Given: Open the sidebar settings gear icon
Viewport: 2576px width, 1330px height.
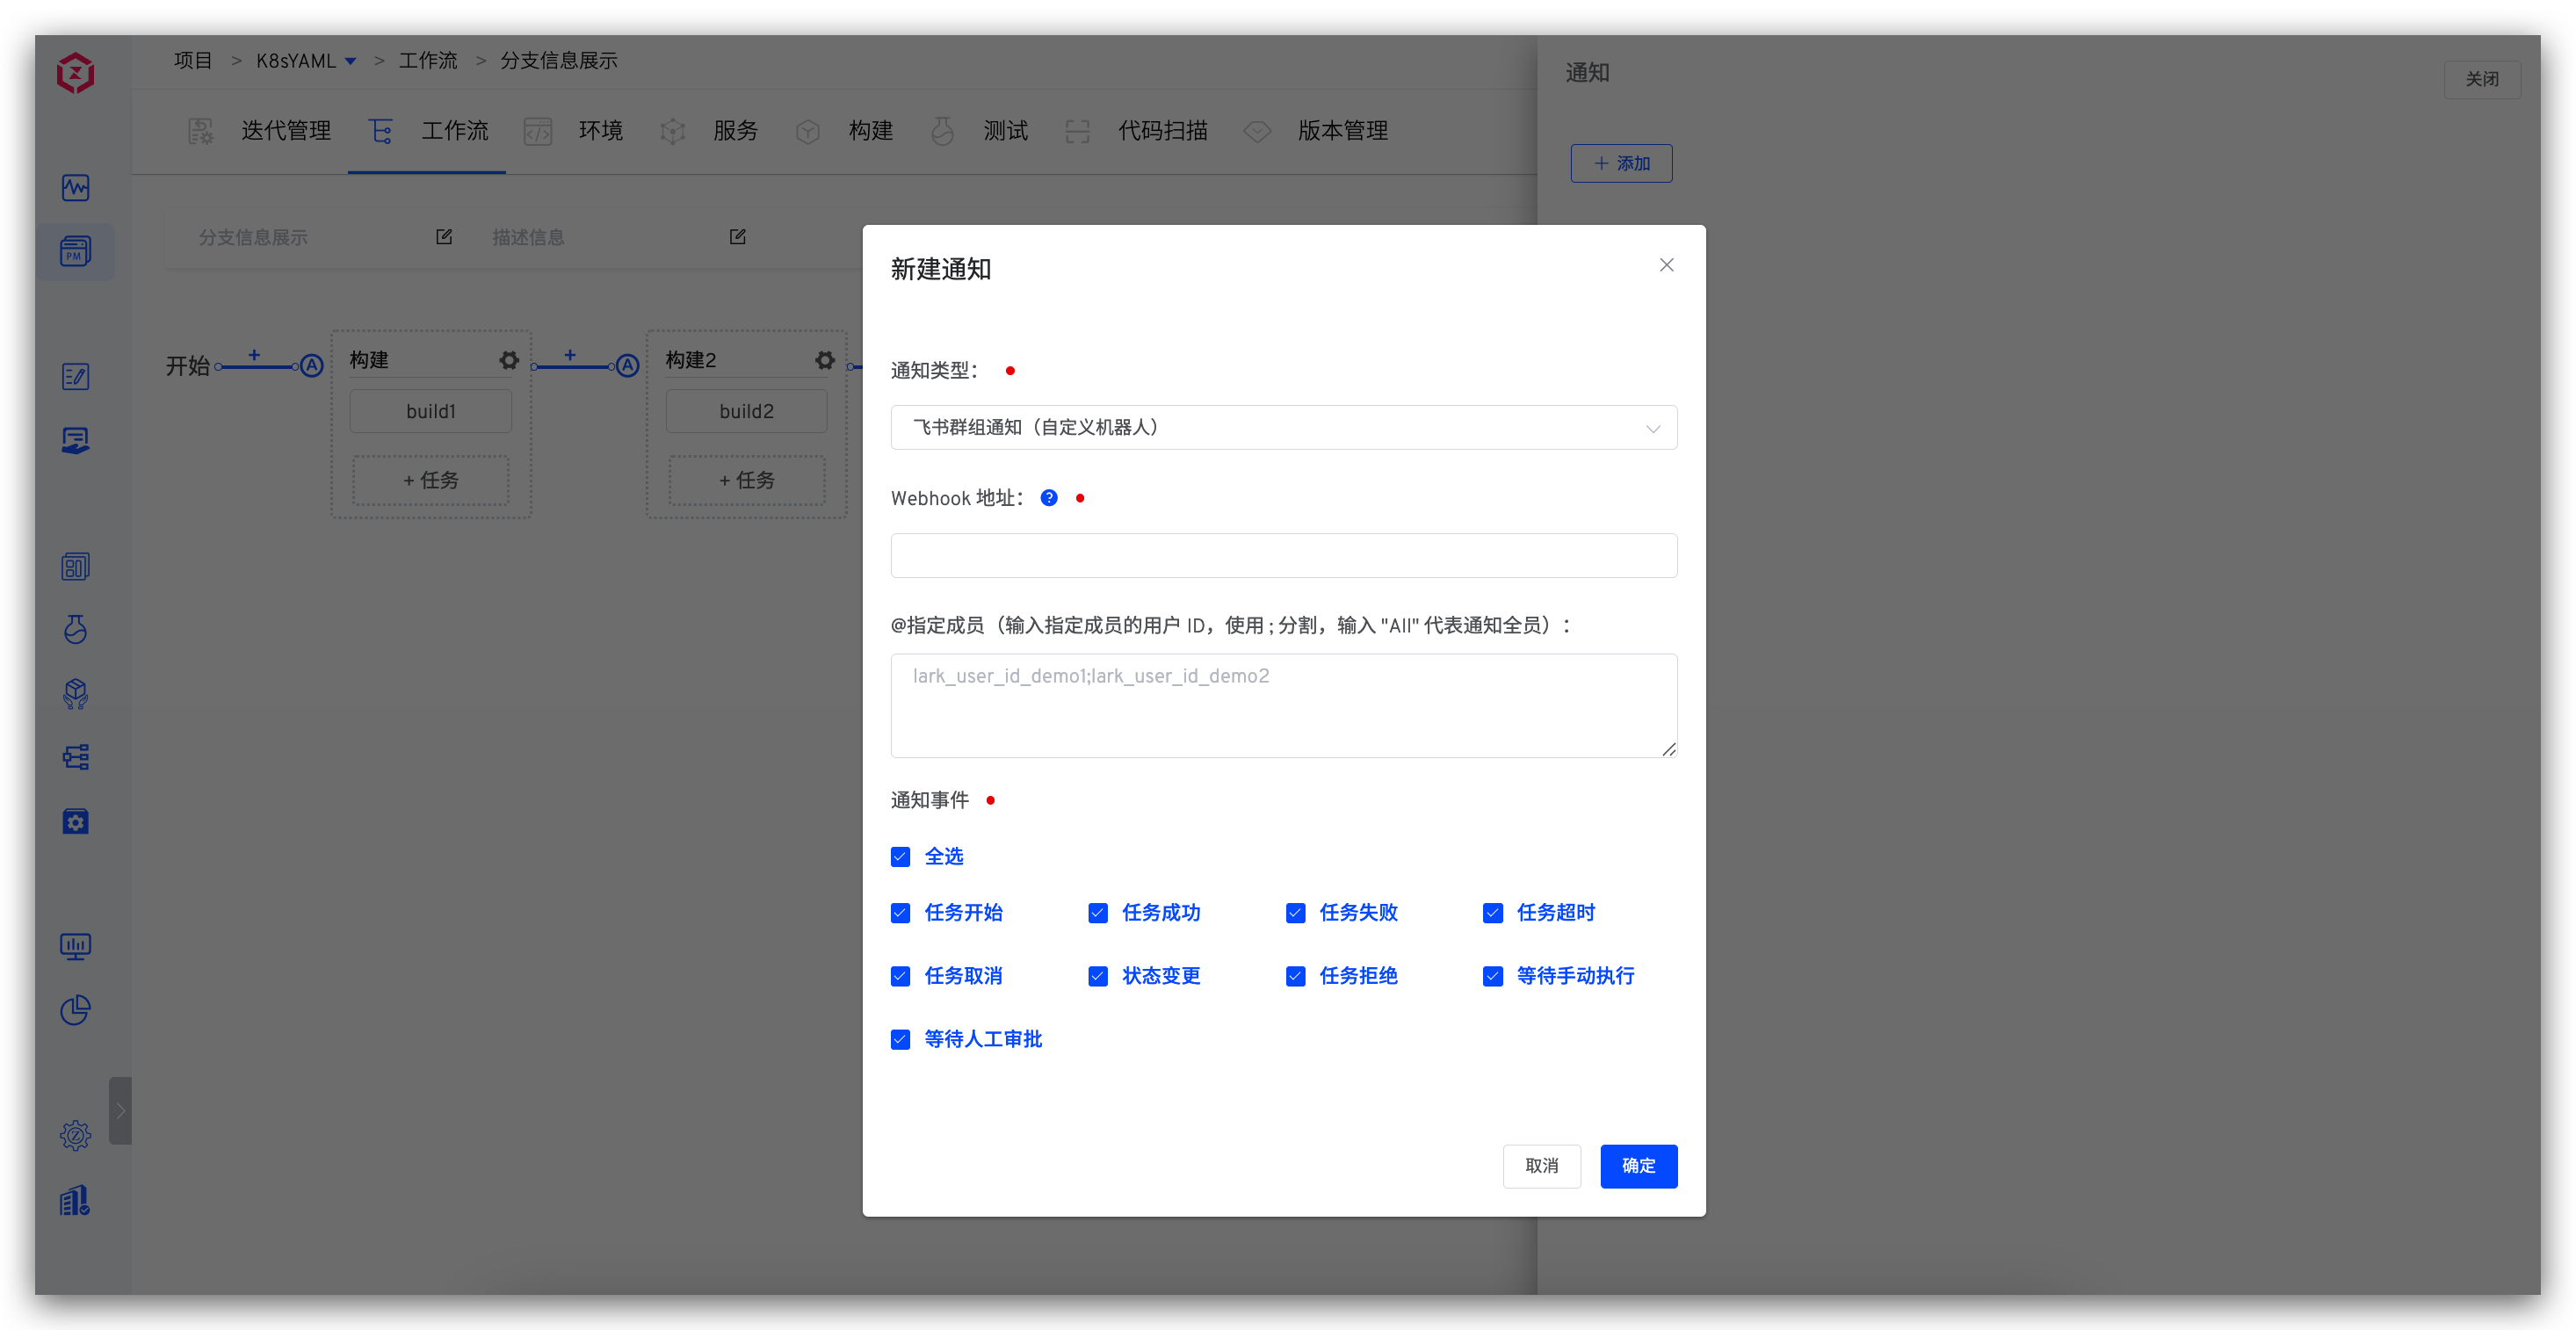Looking at the screenshot, I should [75, 1135].
